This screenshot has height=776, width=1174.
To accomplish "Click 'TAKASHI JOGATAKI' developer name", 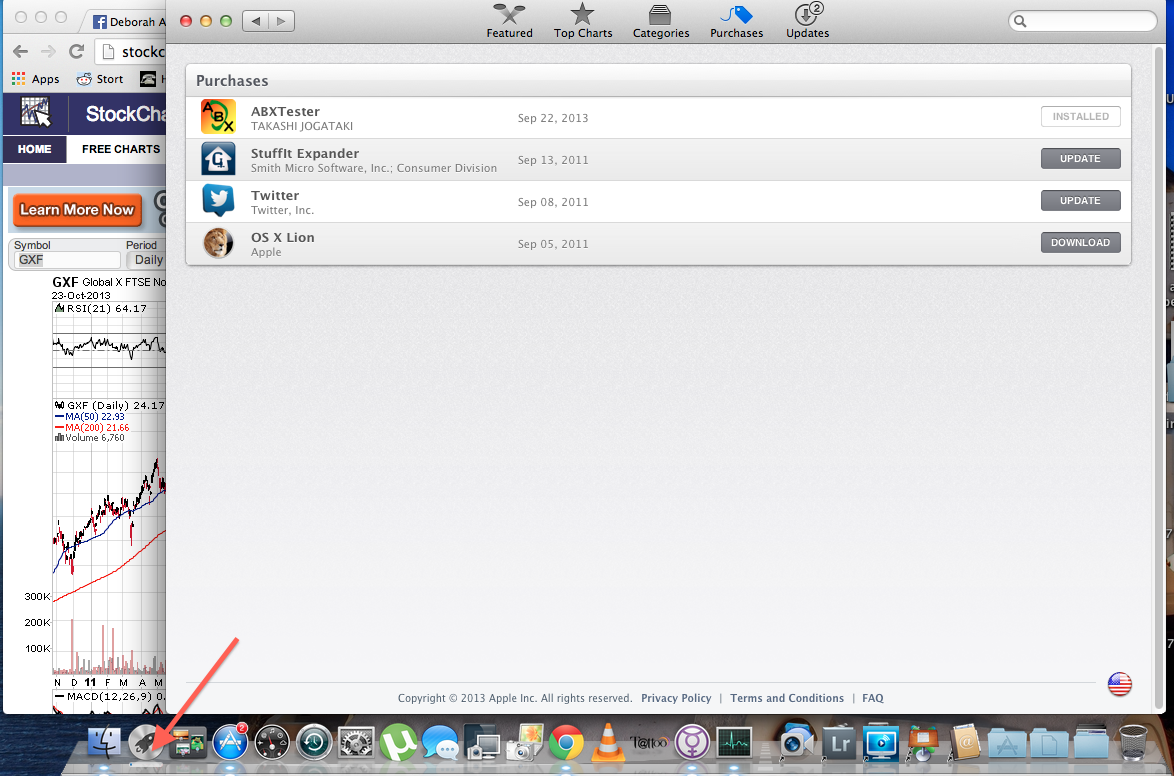I will point(302,127).
